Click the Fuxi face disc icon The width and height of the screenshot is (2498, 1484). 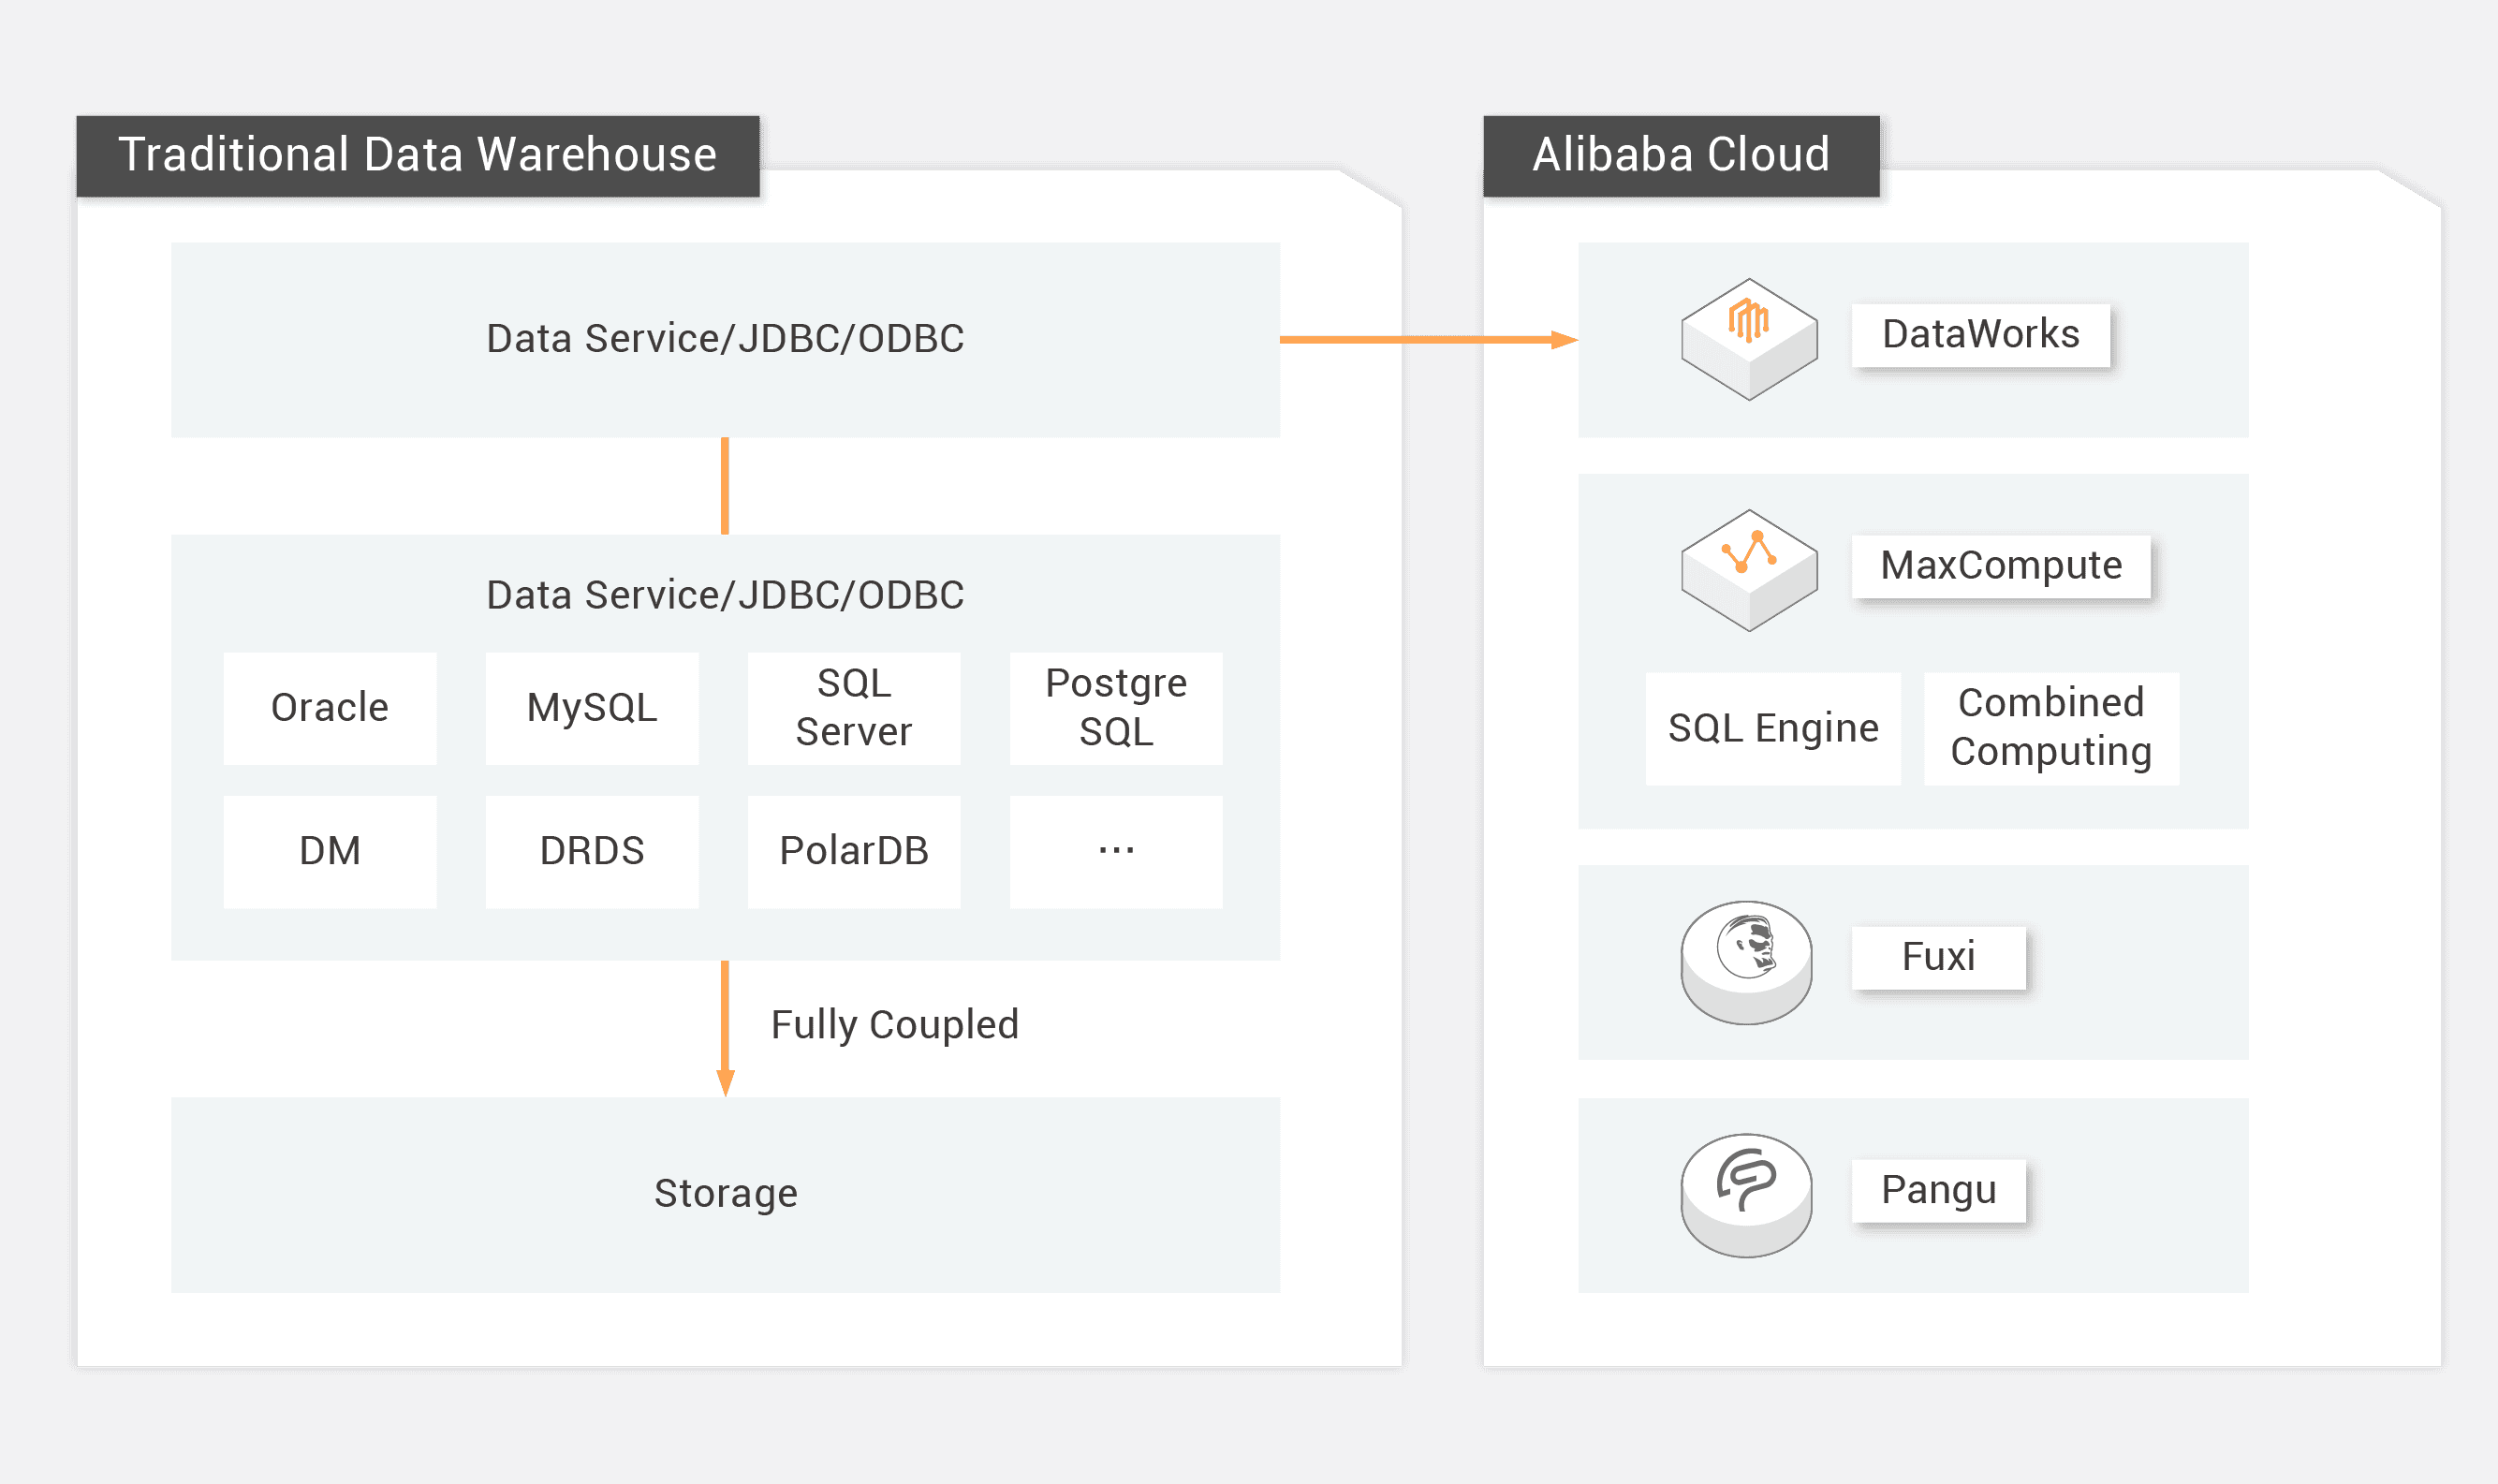pyautogui.click(x=1746, y=961)
